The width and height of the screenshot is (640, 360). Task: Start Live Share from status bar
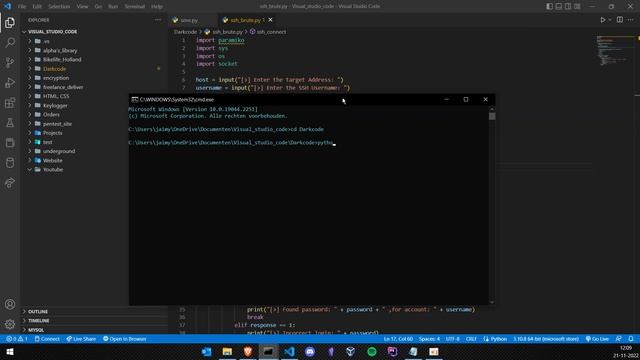81,339
